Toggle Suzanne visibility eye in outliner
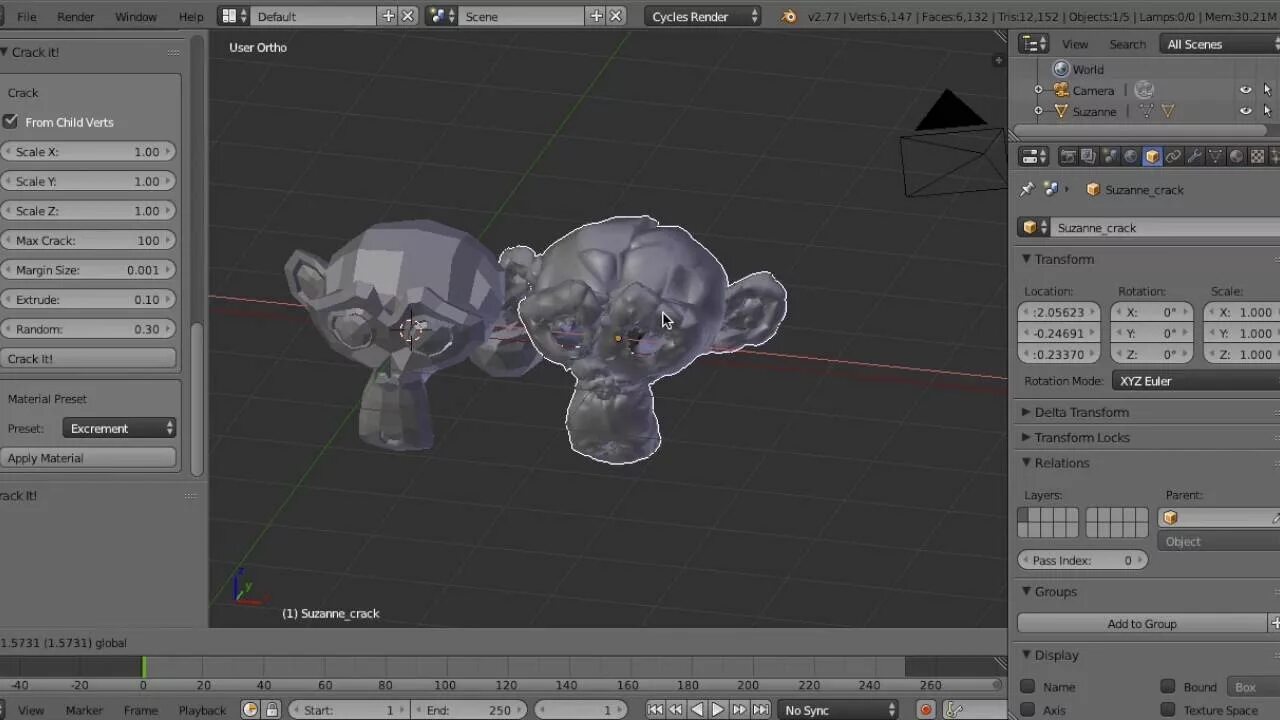This screenshot has height=720, width=1280. pos(1246,111)
